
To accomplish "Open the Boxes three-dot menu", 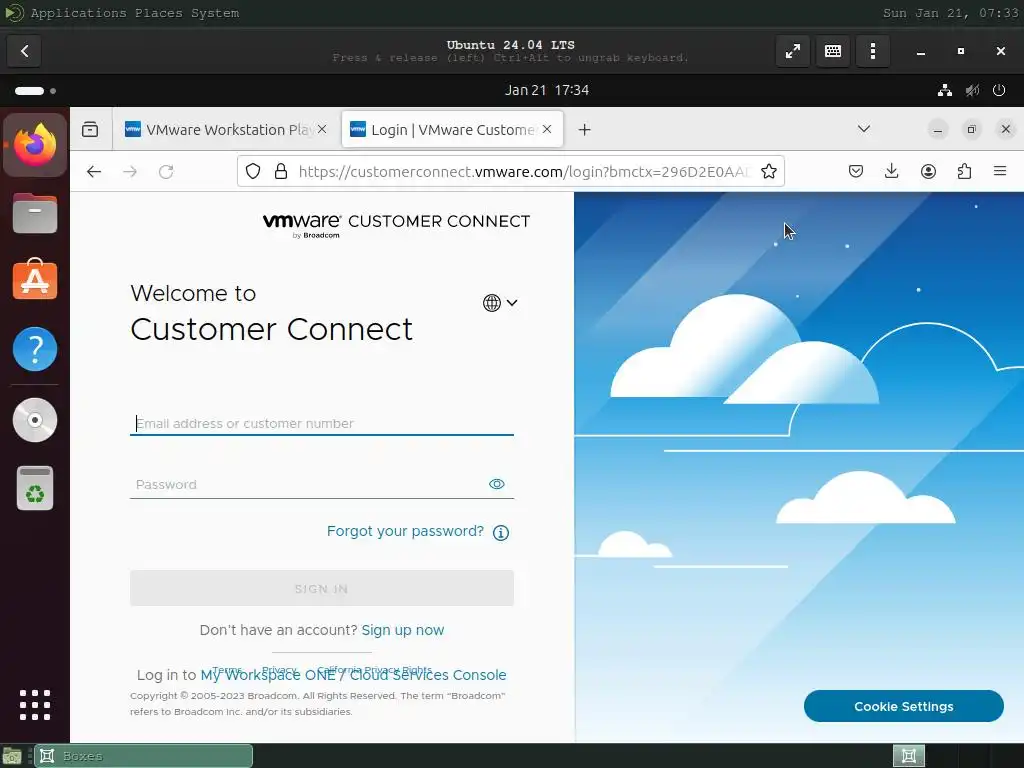I will pyautogui.click(x=872, y=51).
